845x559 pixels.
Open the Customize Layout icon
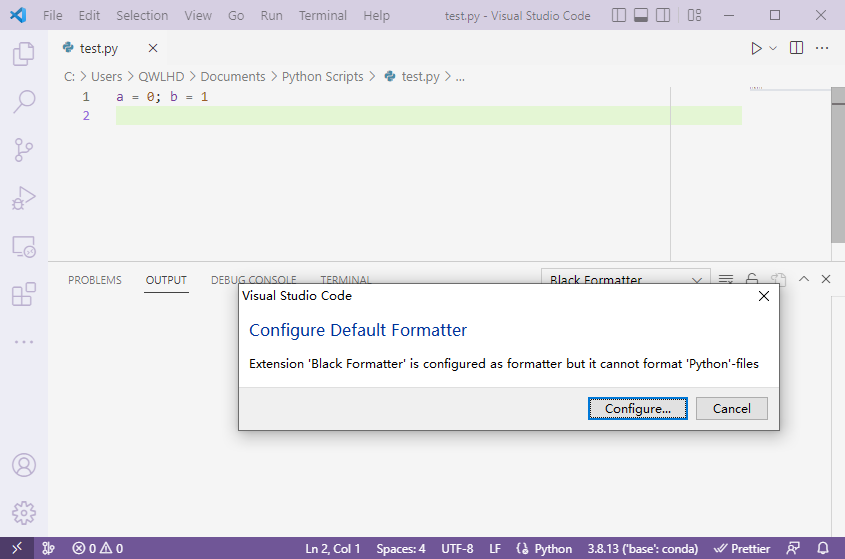point(694,15)
